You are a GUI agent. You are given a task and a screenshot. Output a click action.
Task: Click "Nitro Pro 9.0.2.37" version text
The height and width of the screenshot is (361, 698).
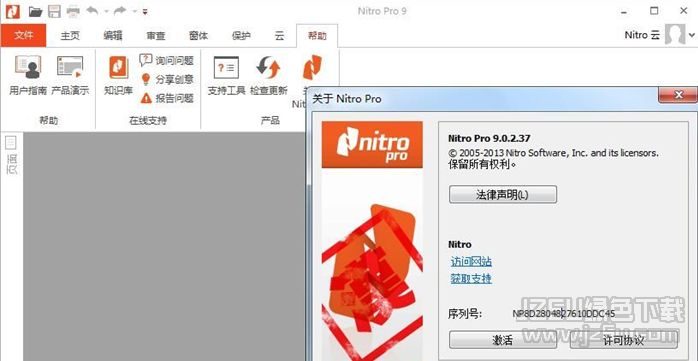coord(489,139)
